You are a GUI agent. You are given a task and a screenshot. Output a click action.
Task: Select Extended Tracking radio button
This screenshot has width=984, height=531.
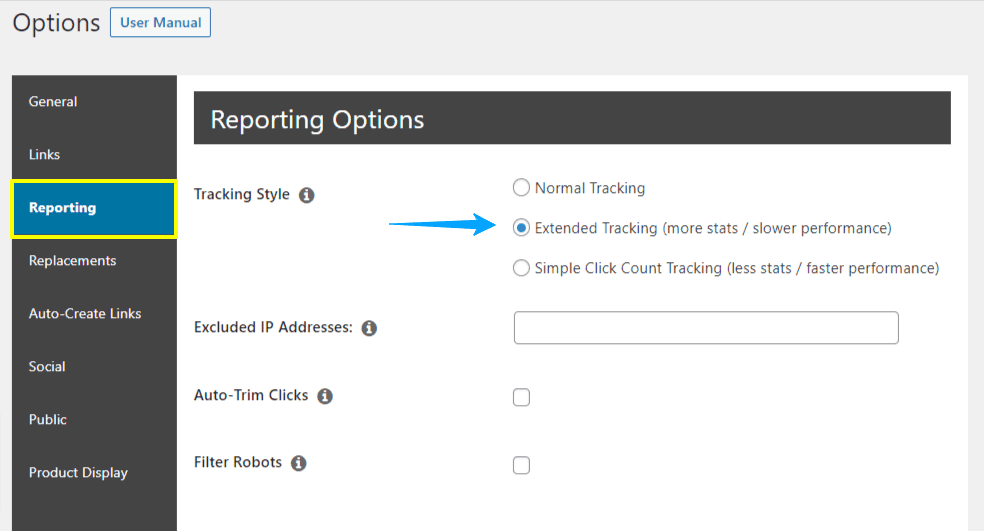pos(521,228)
